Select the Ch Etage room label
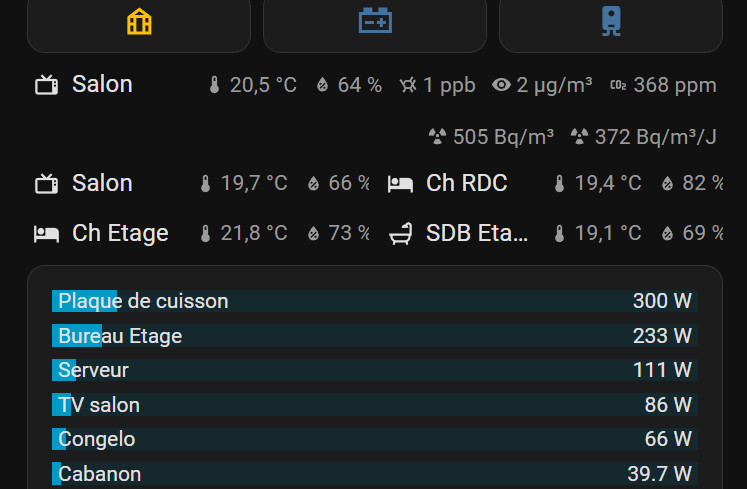Viewport: 747px width, 489px height. [x=120, y=234]
